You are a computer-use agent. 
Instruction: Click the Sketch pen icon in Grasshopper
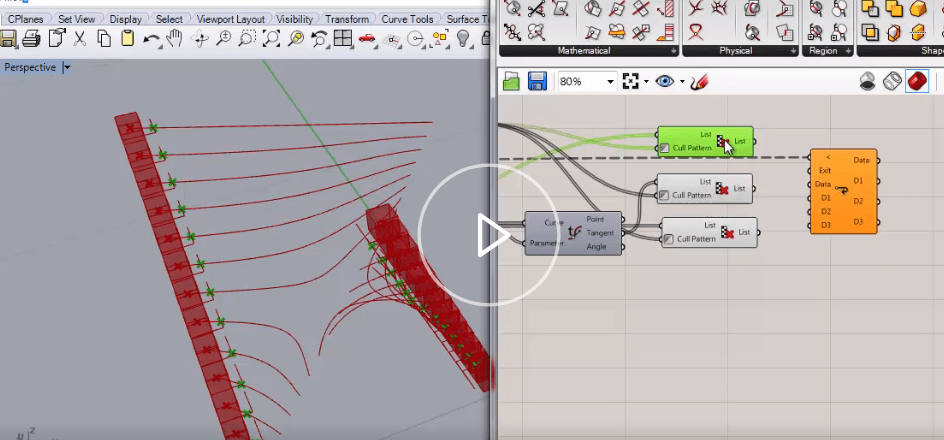pos(700,81)
